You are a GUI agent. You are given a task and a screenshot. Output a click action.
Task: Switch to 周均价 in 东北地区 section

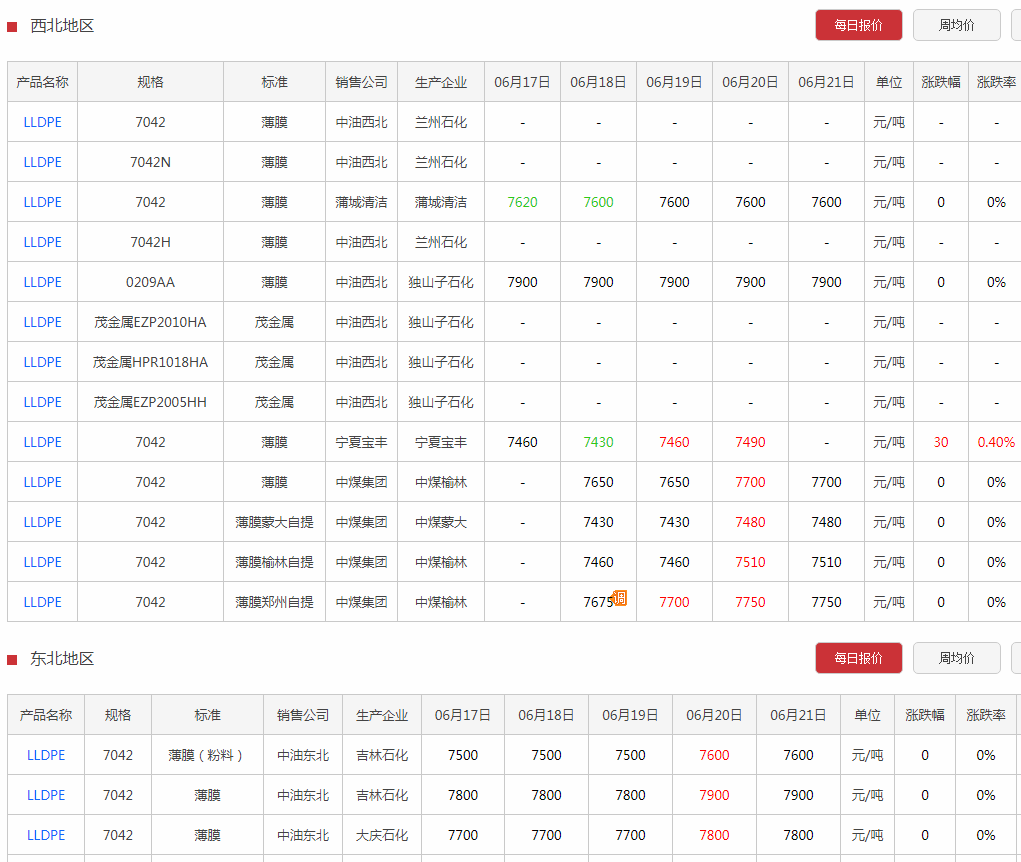(x=956, y=658)
